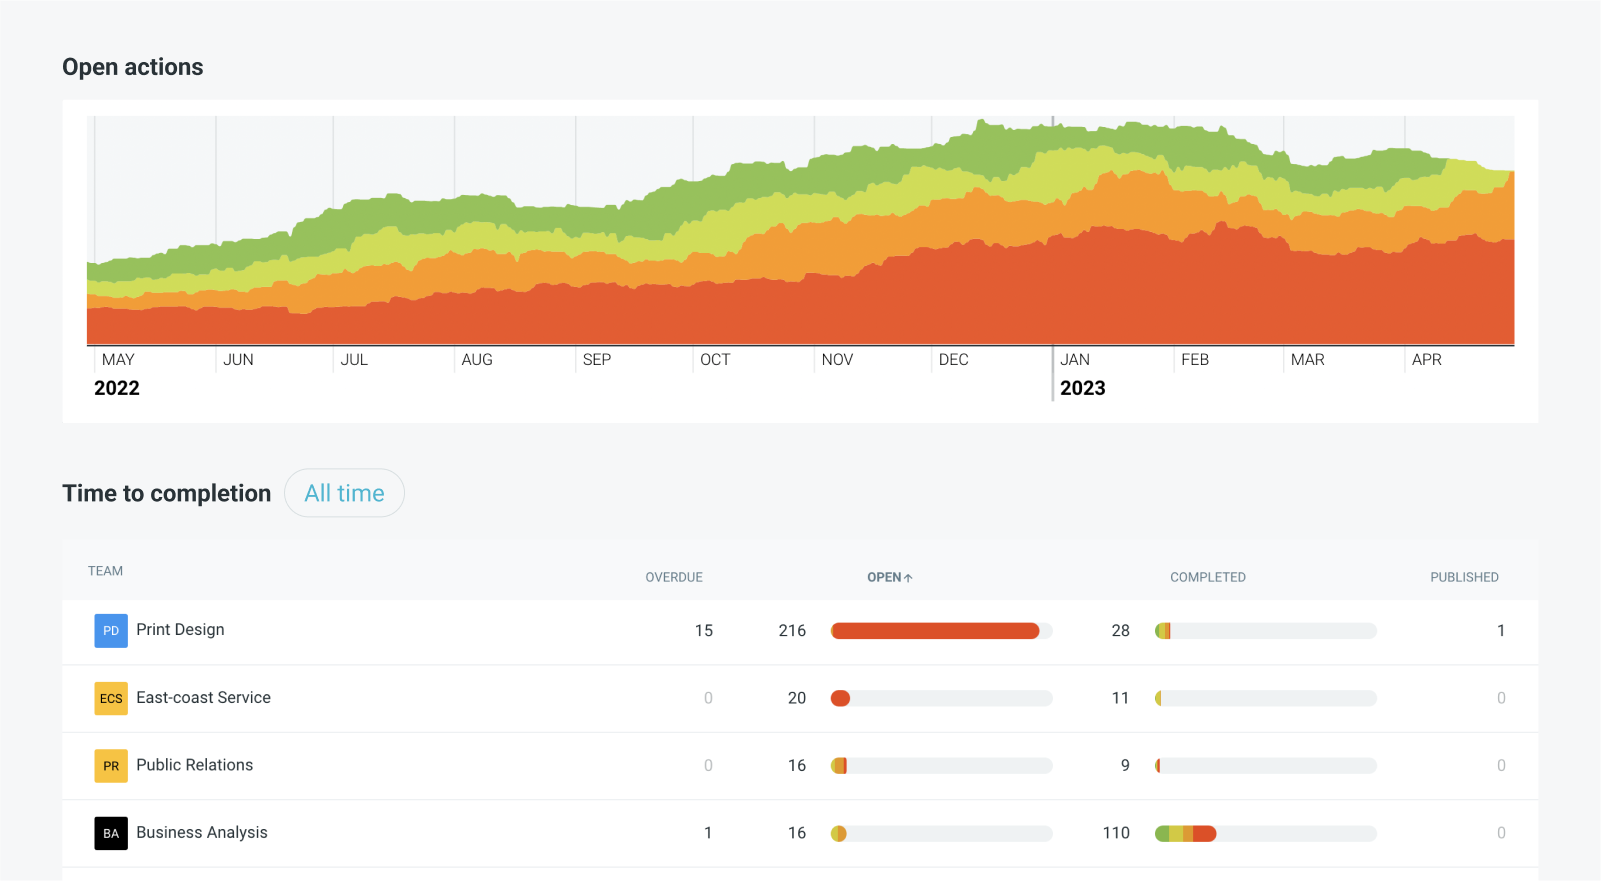Click Print Design overdue count 15
This screenshot has width=1601, height=881.
(x=704, y=631)
